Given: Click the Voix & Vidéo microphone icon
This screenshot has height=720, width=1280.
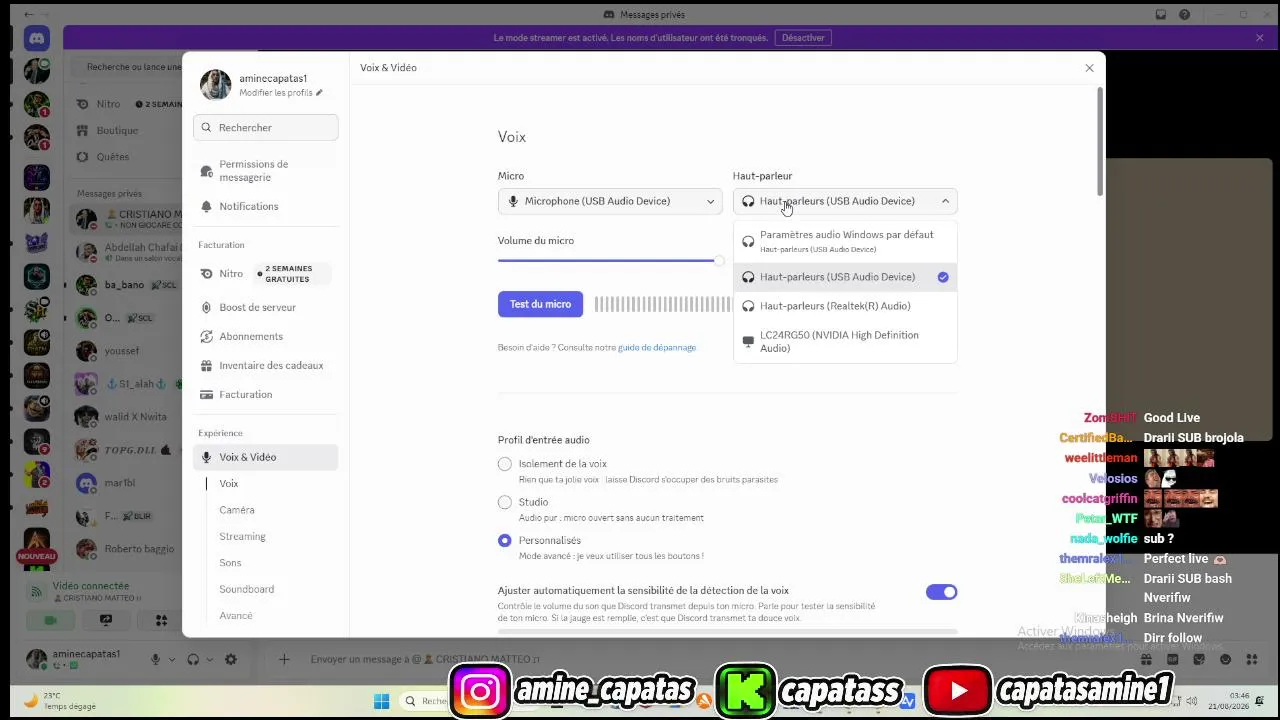Looking at the screenshot, I should [207, 457].
